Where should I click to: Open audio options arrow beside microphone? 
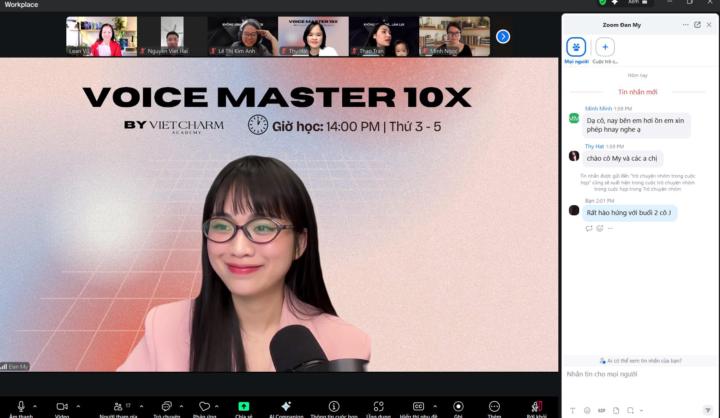(35, 406)
